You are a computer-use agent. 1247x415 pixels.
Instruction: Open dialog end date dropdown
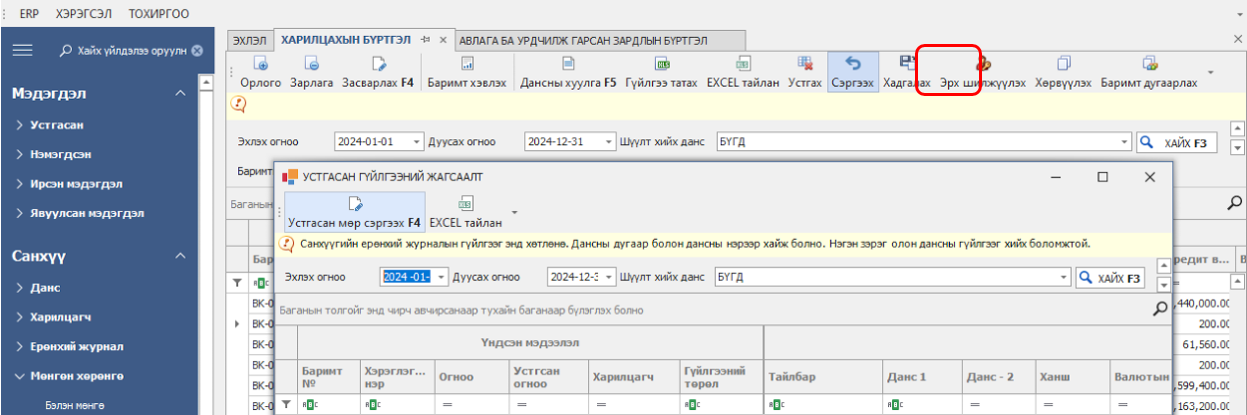pos(607,277)
